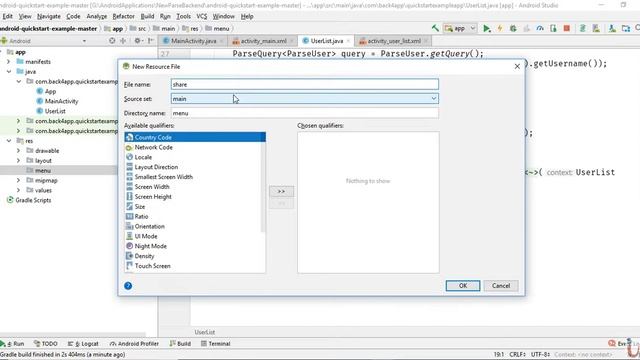This screenshot has height=360, width=640.
Task: Click the Directory name input field
Action: click(x=304, y=113)
